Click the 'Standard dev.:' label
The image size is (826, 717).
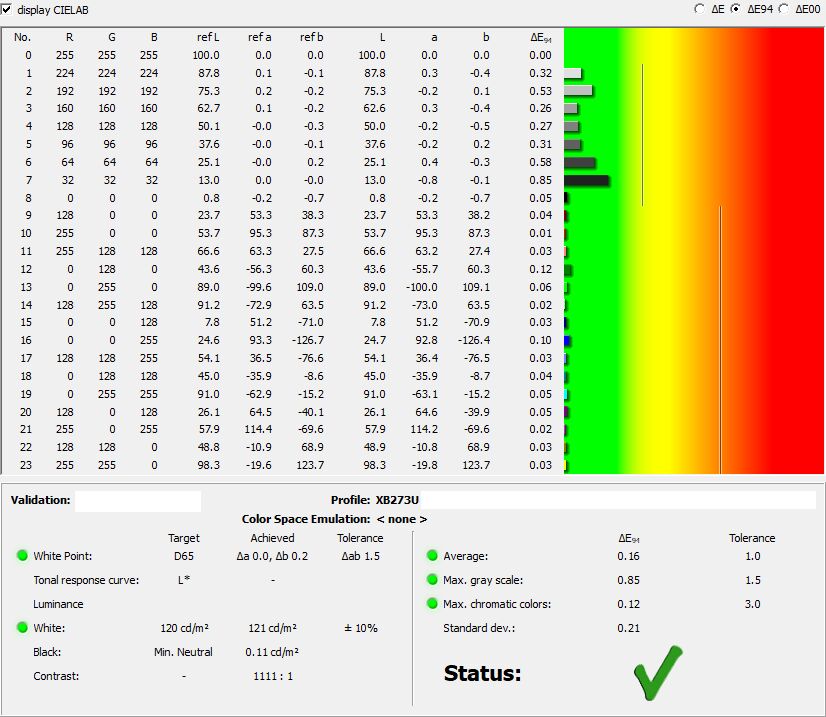pos(479,627)
